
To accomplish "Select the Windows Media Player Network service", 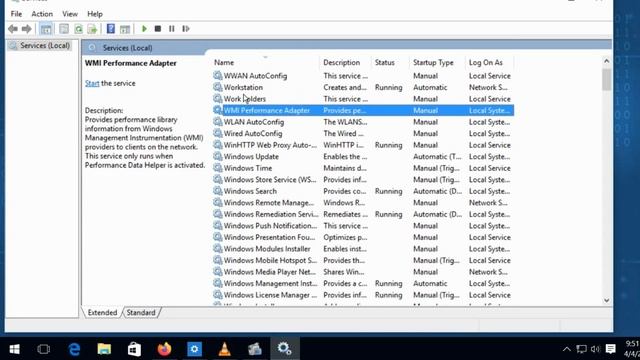I will (362, 272).
